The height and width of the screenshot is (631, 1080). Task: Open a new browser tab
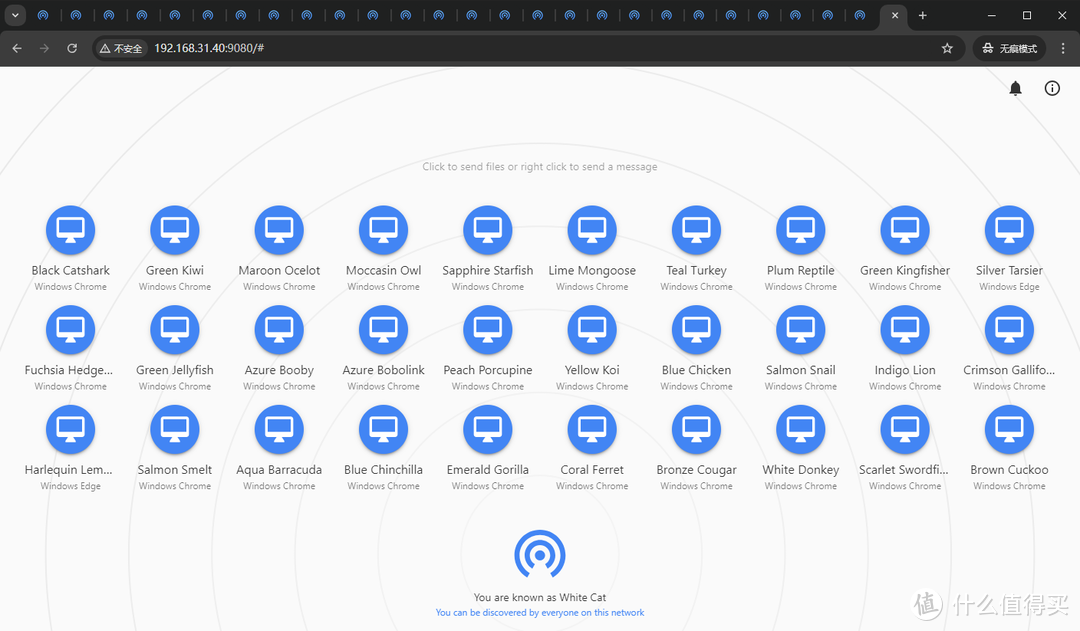tap(922, 16)
